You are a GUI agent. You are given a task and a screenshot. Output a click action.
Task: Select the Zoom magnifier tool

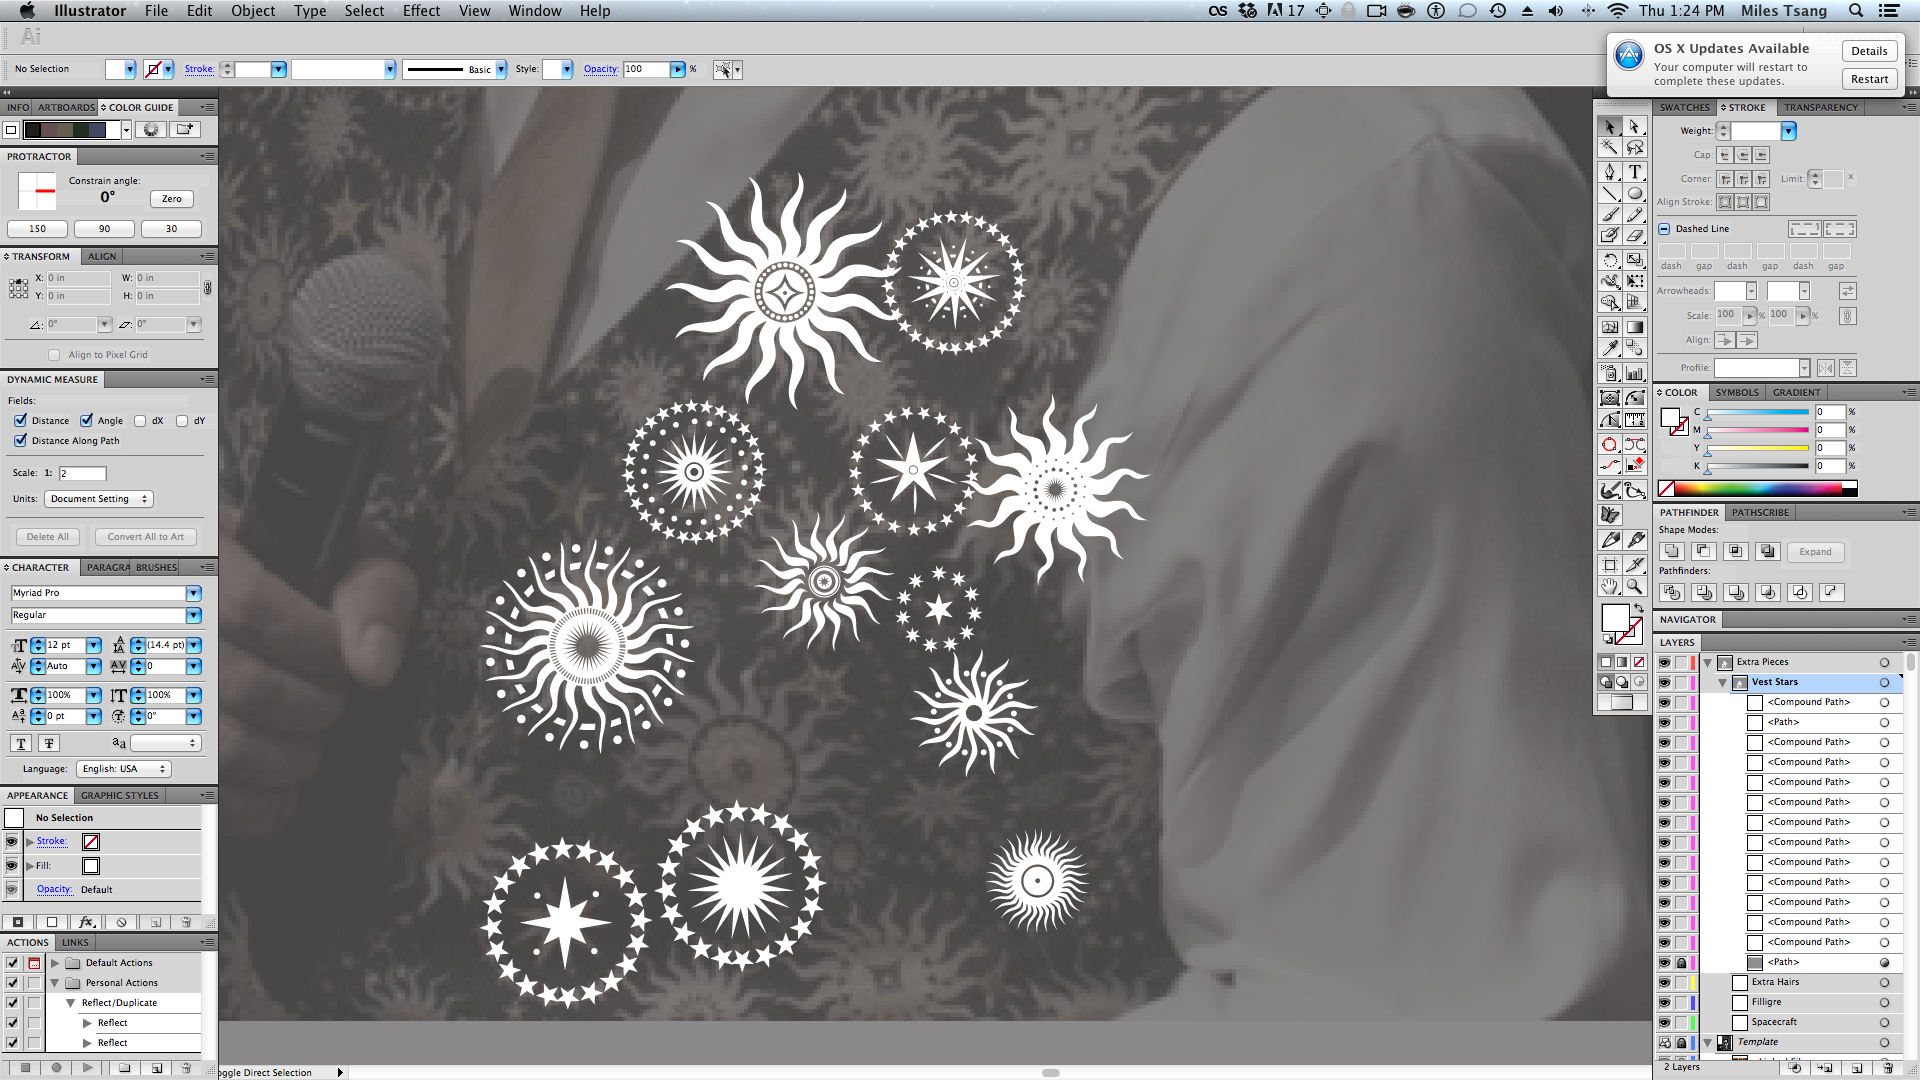point(1634,587)
